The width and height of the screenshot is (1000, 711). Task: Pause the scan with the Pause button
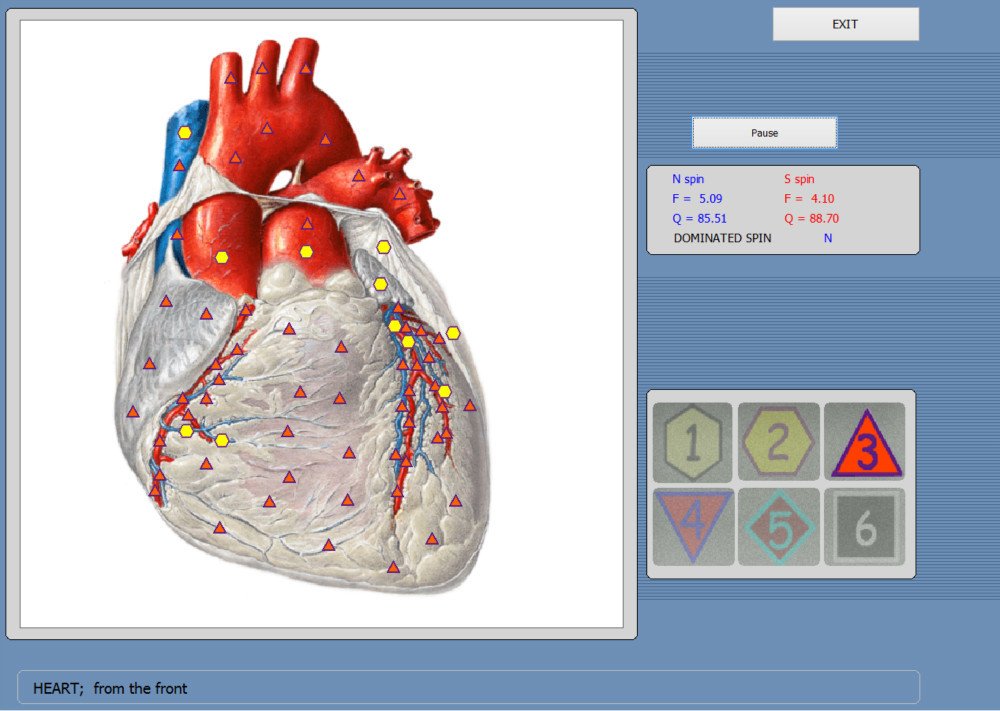pos(764,132)
